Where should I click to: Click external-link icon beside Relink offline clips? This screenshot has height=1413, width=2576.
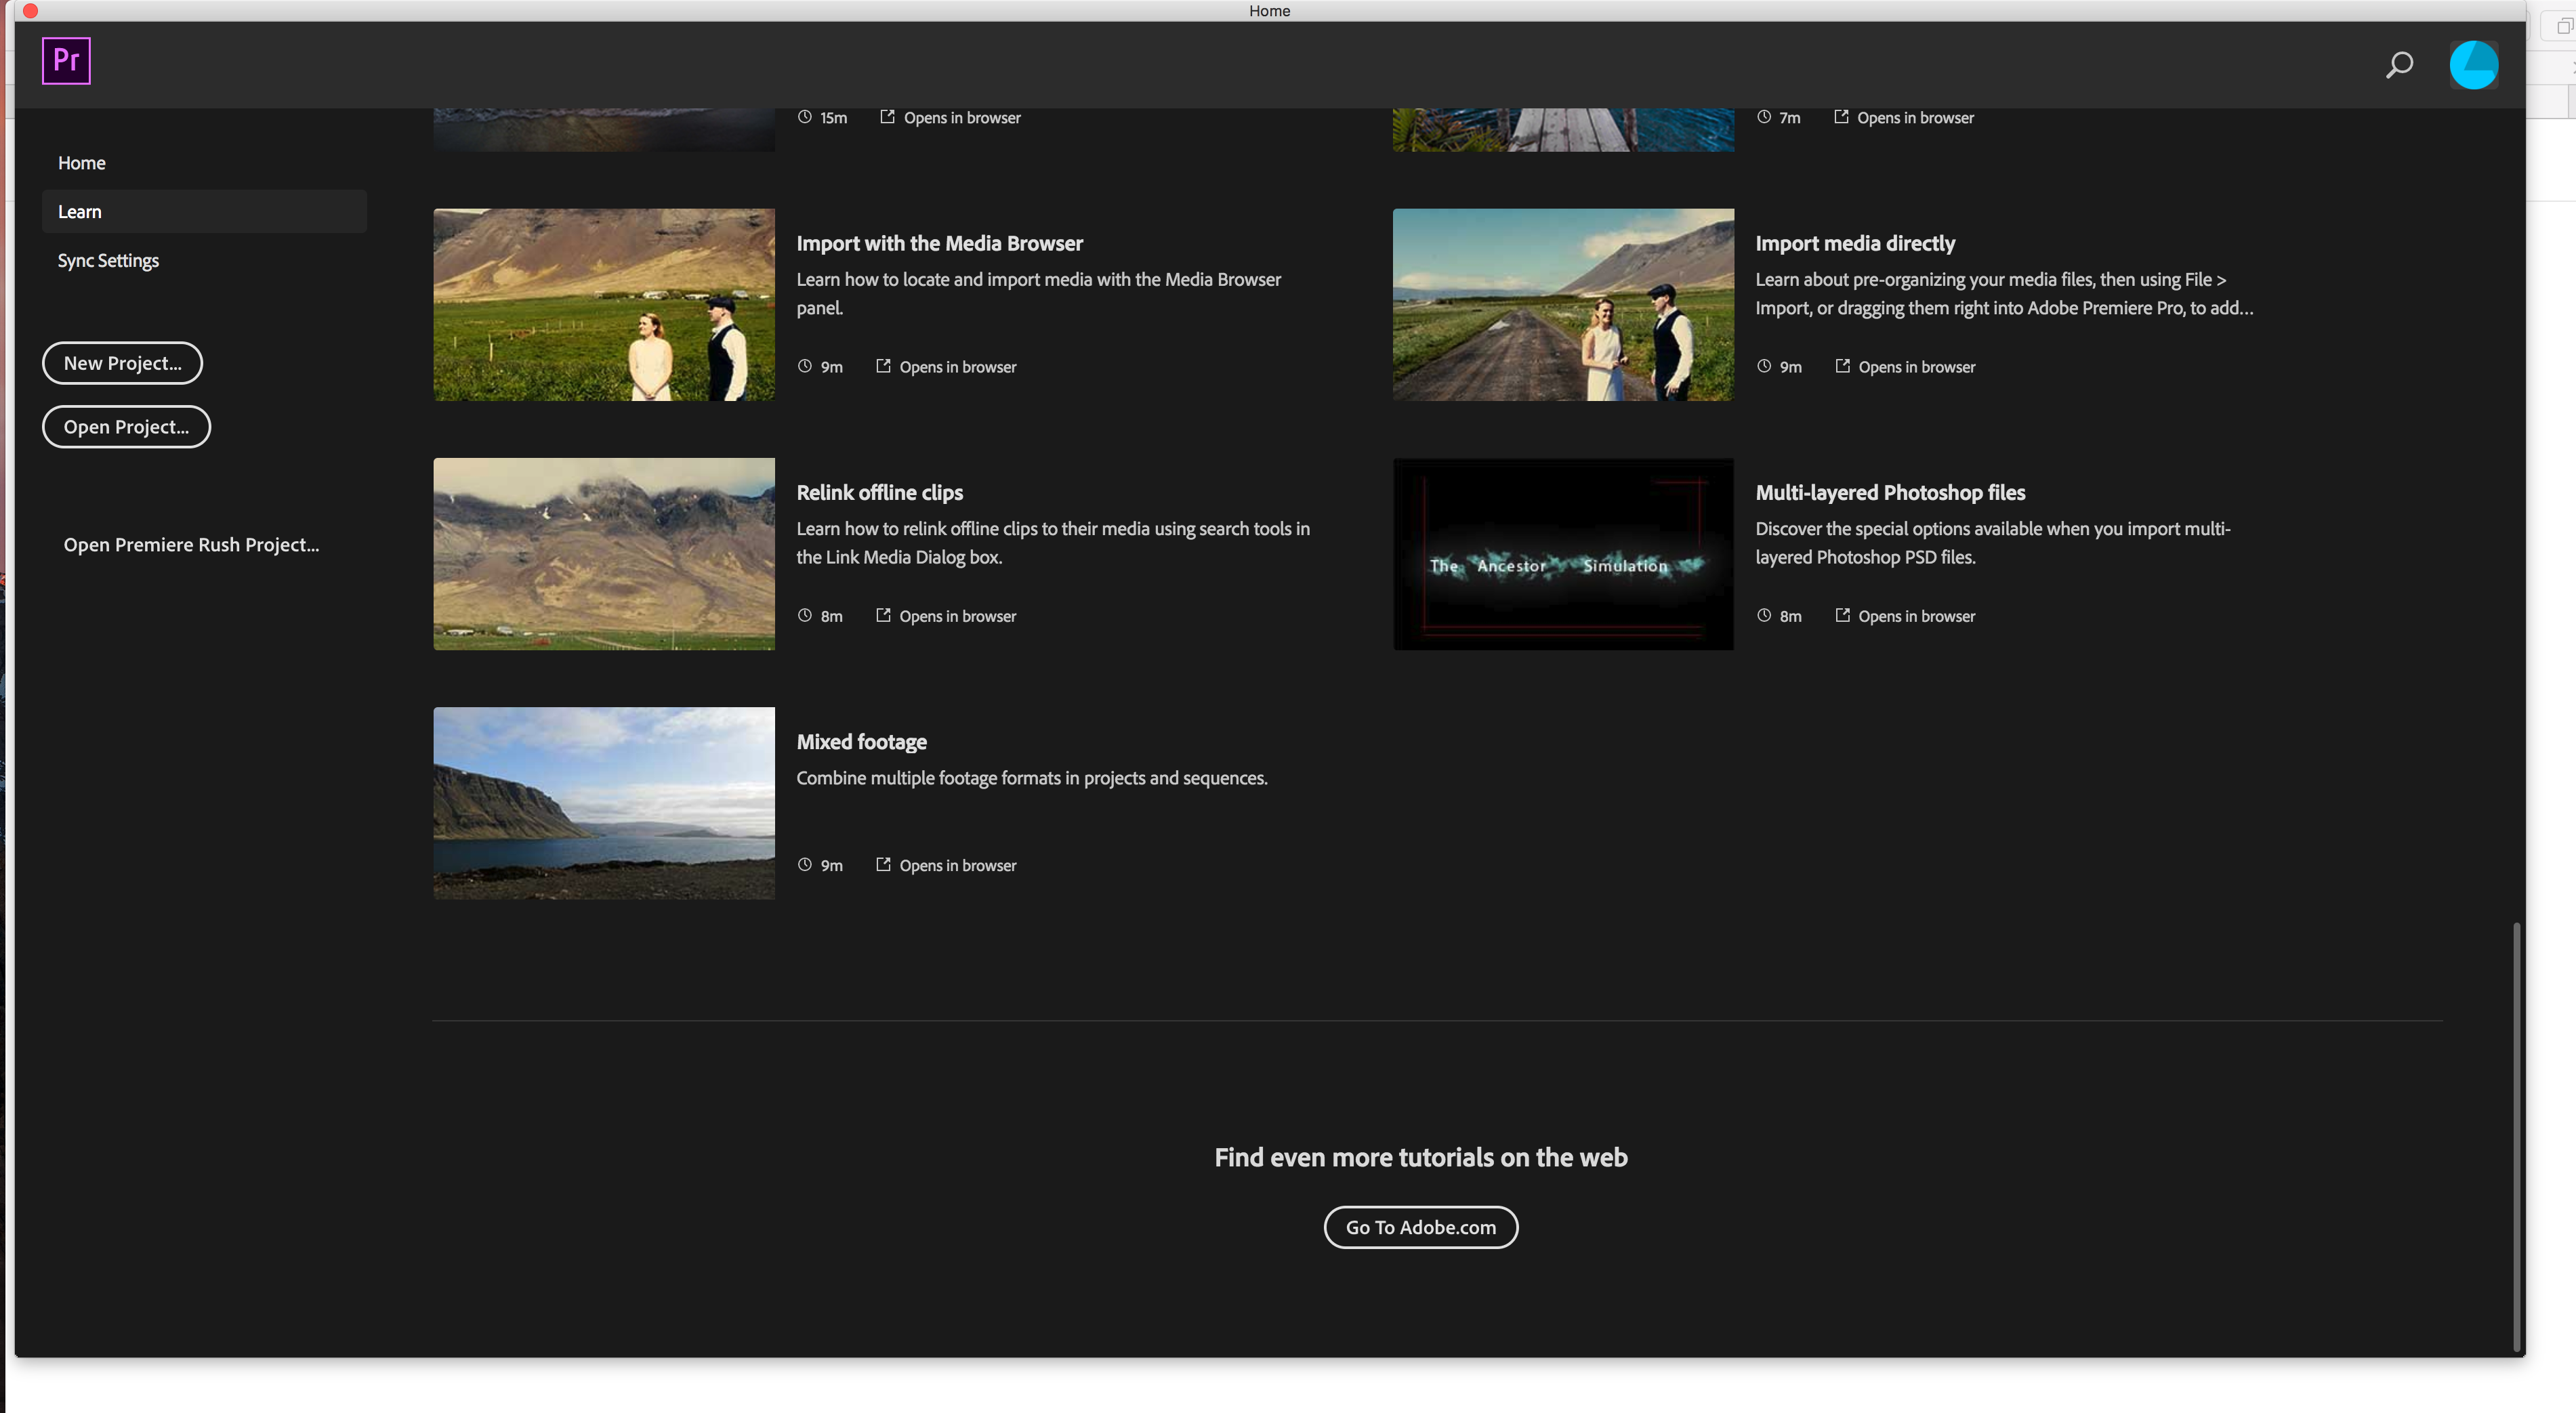(883, 616)
